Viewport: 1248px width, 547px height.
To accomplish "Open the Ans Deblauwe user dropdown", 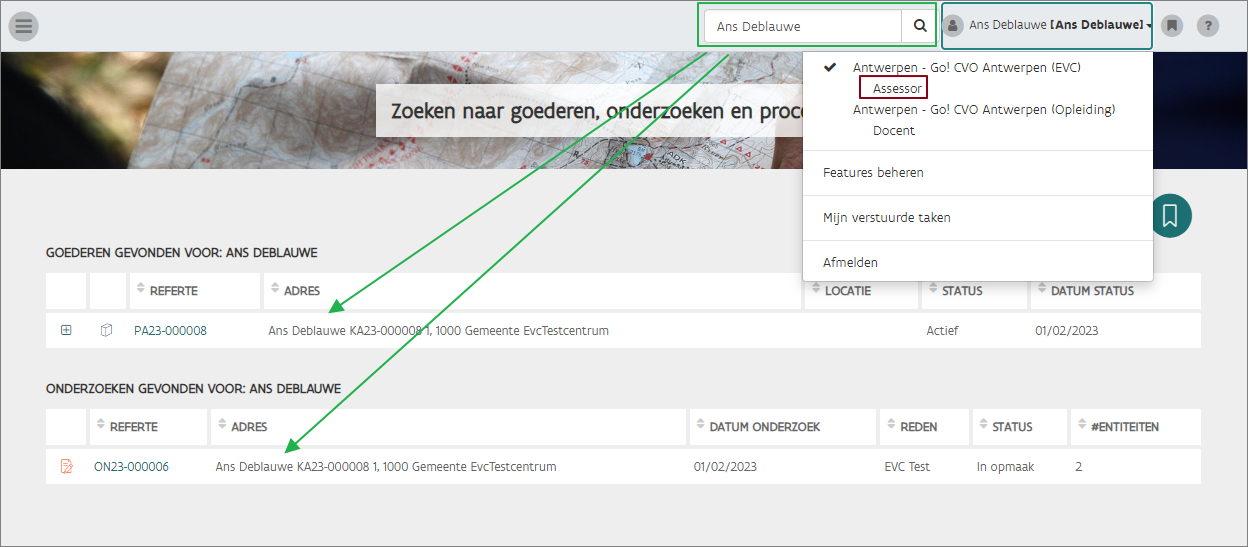I will click(1056, 26).
